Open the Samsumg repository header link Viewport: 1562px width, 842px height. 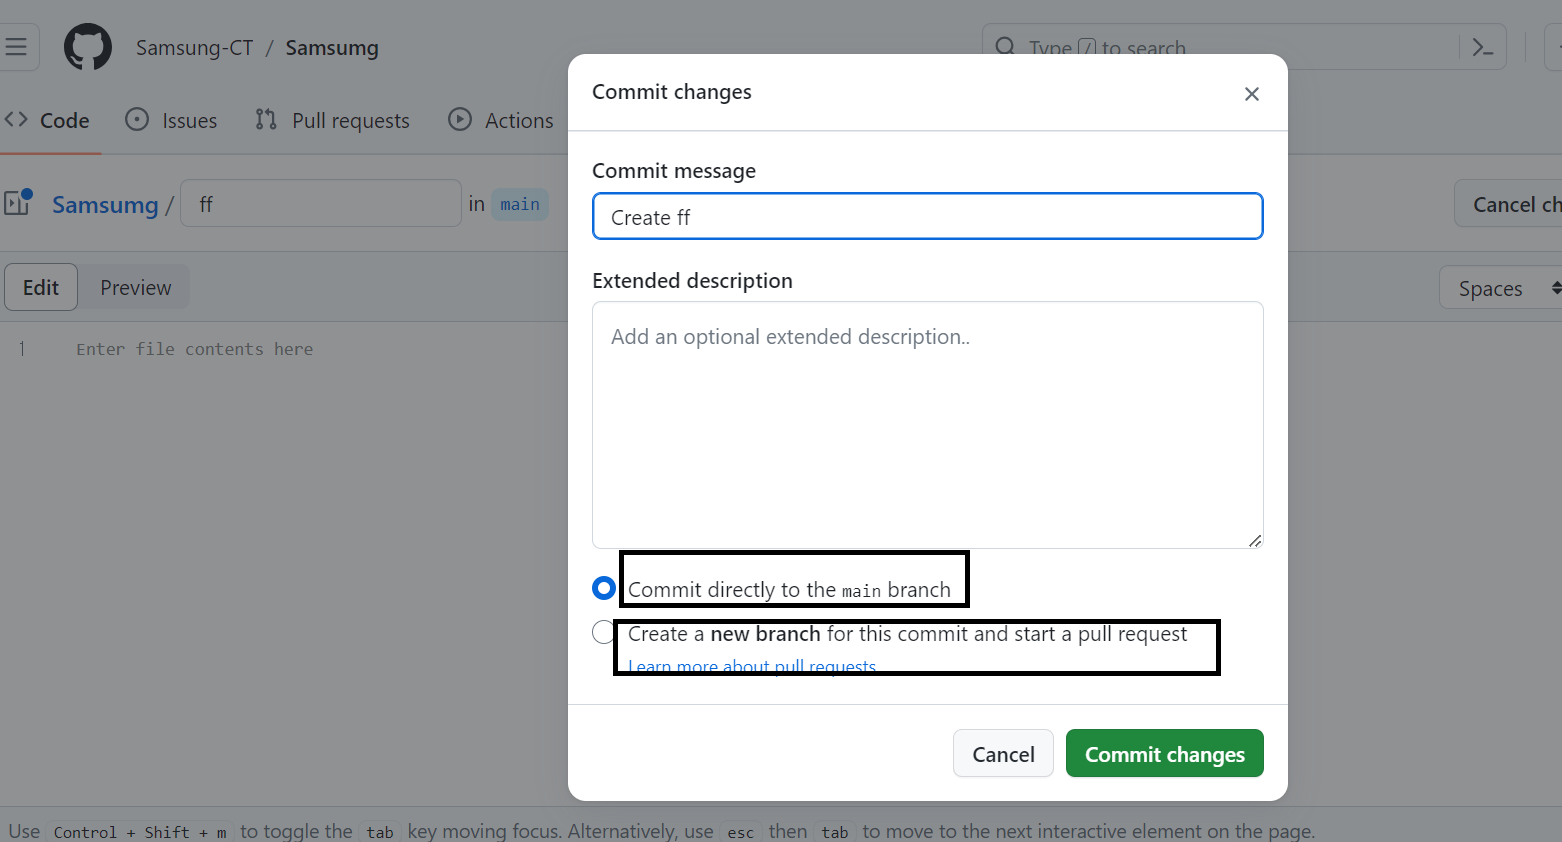pyautogui.click(x=332, y=48)
